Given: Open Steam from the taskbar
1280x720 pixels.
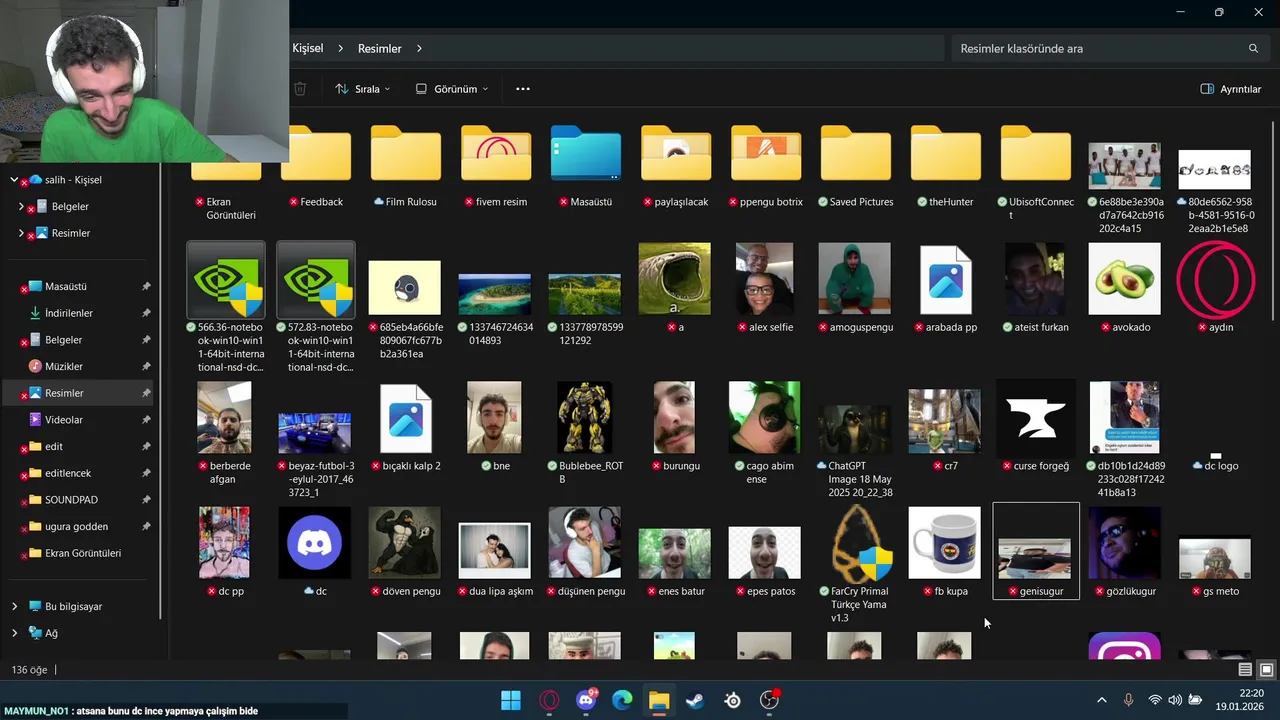Looking at the screenshot, I should point(695,700).
